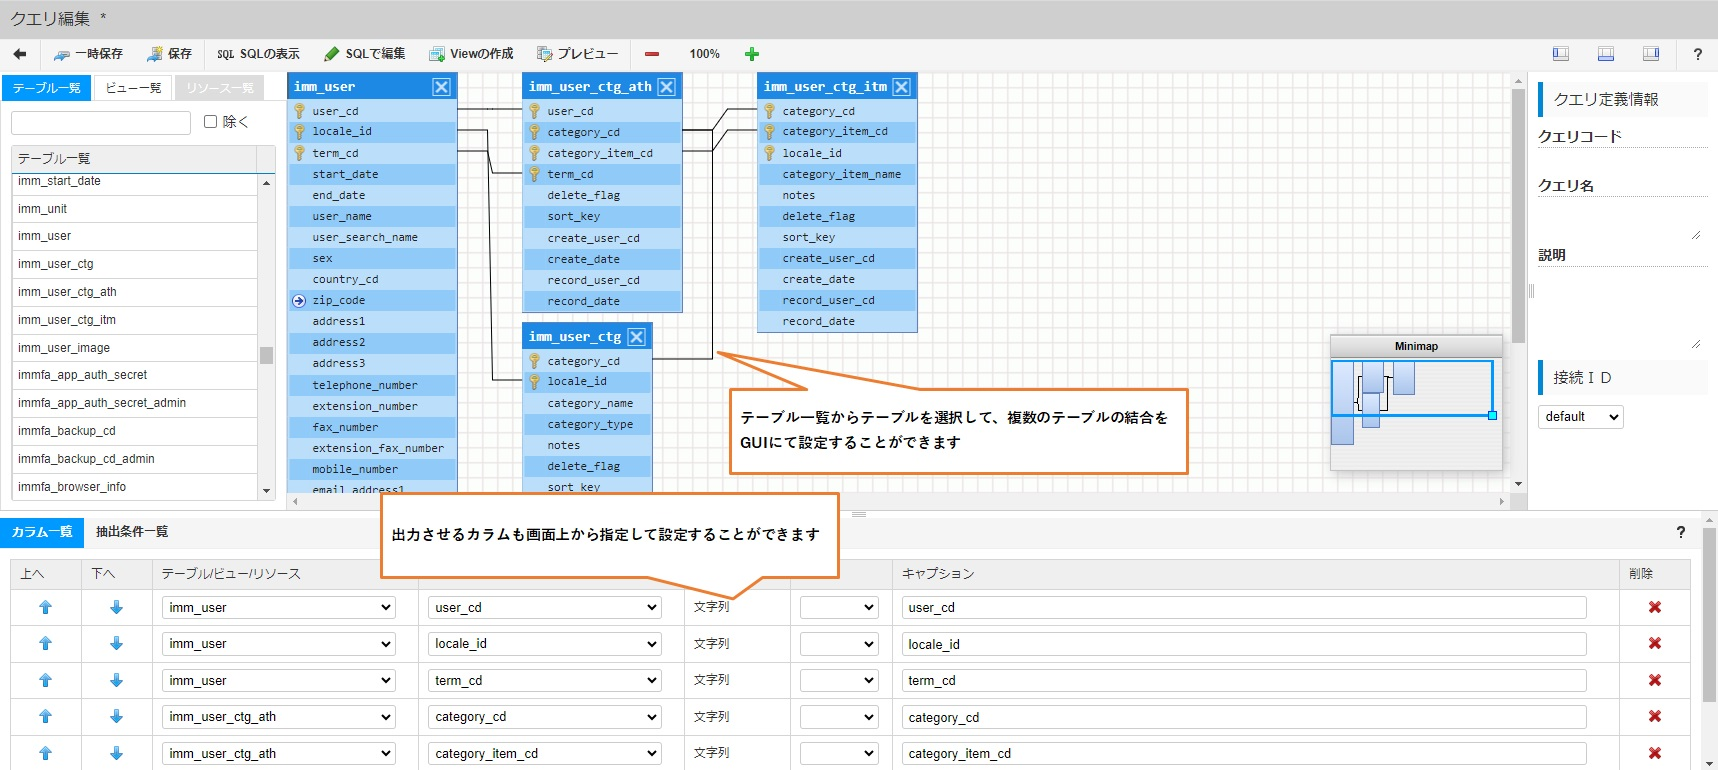This screenshot has width=1718, height=770.
Task: Click the green plus zoom-in icon
Action: (x=752, y=54)
